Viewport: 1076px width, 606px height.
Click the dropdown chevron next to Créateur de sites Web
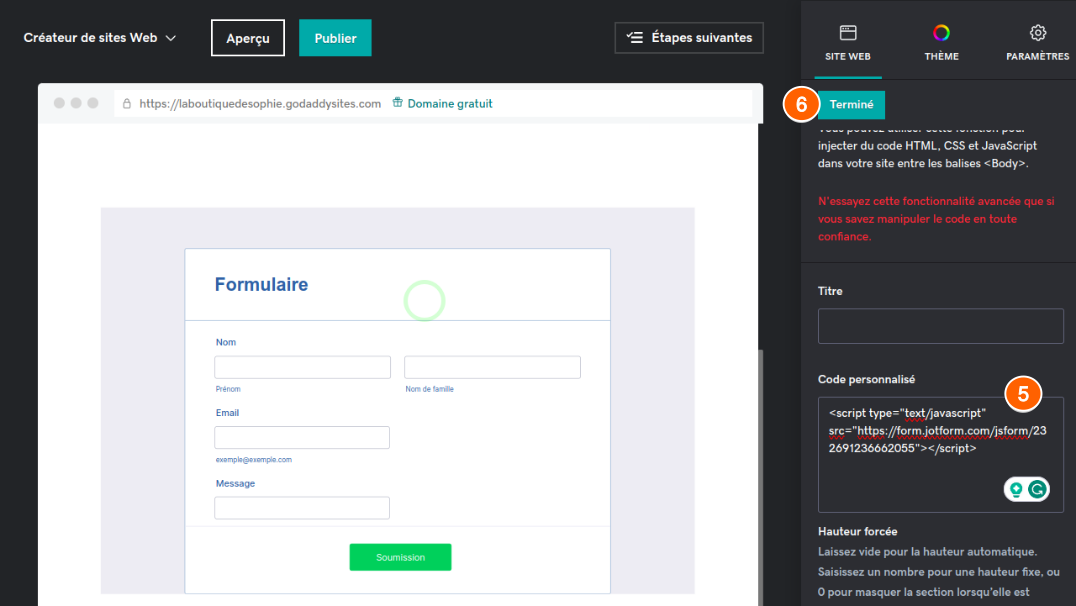point(171,38)
